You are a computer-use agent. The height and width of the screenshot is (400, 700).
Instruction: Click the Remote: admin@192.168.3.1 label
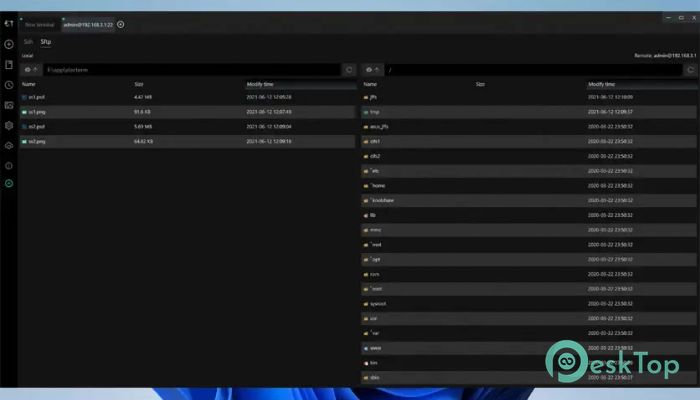[665, 56]
